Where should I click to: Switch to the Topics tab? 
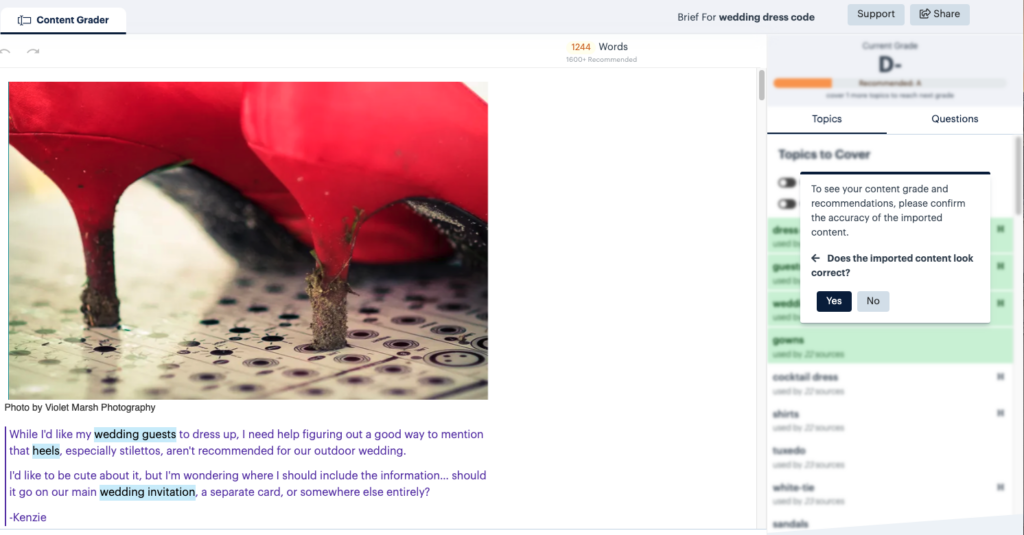(x=827, y=119)
